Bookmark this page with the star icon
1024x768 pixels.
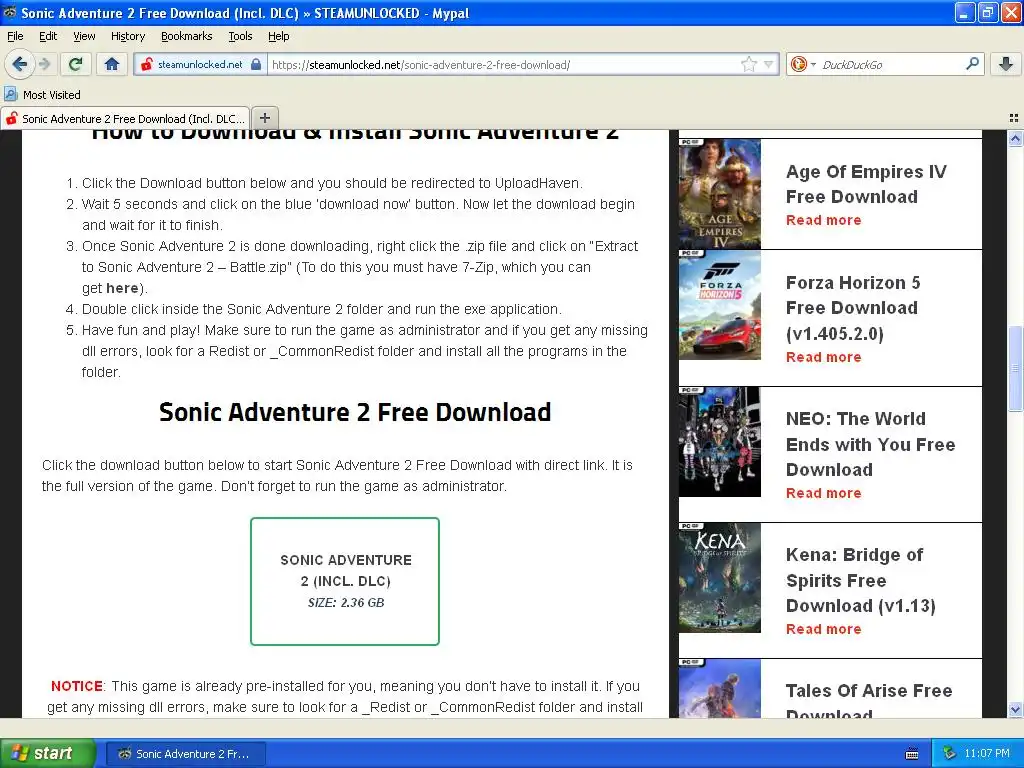click(x=748, y=65)
